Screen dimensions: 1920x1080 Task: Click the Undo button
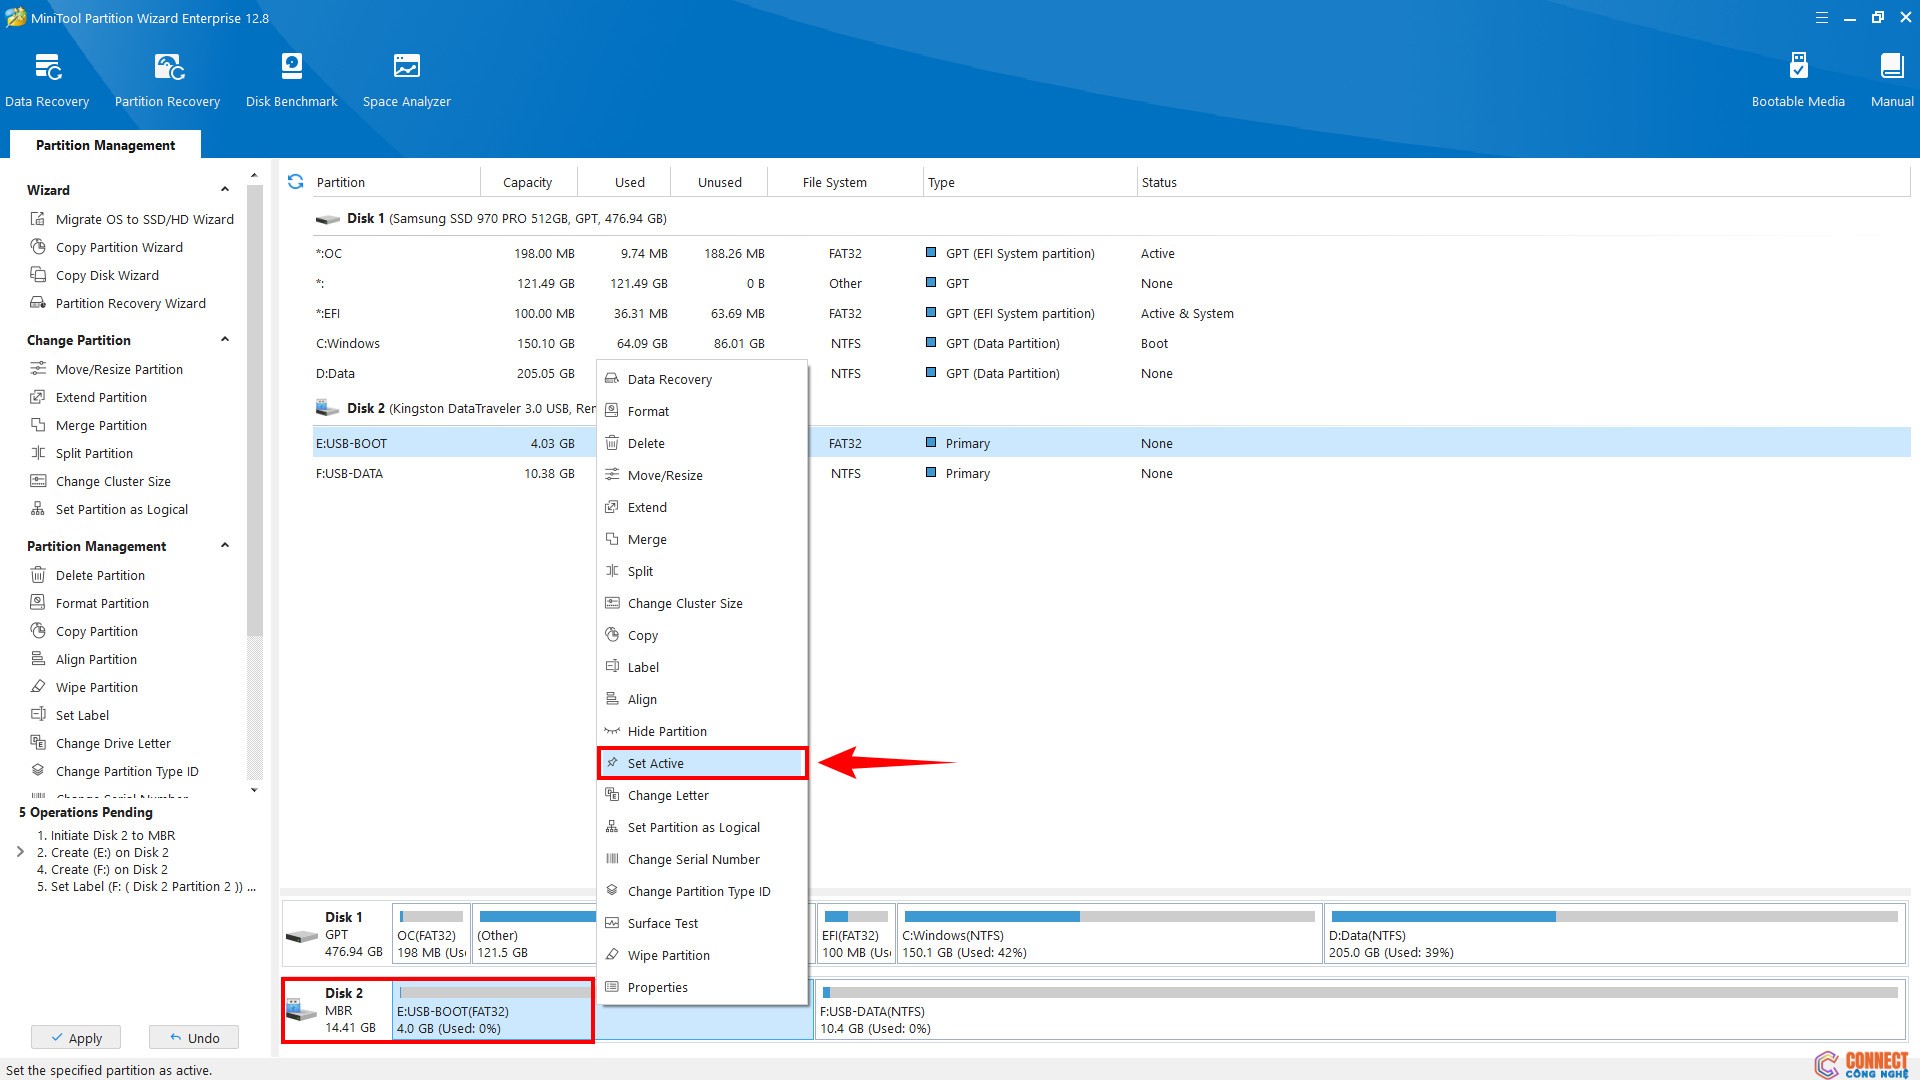coord(194,1038)
